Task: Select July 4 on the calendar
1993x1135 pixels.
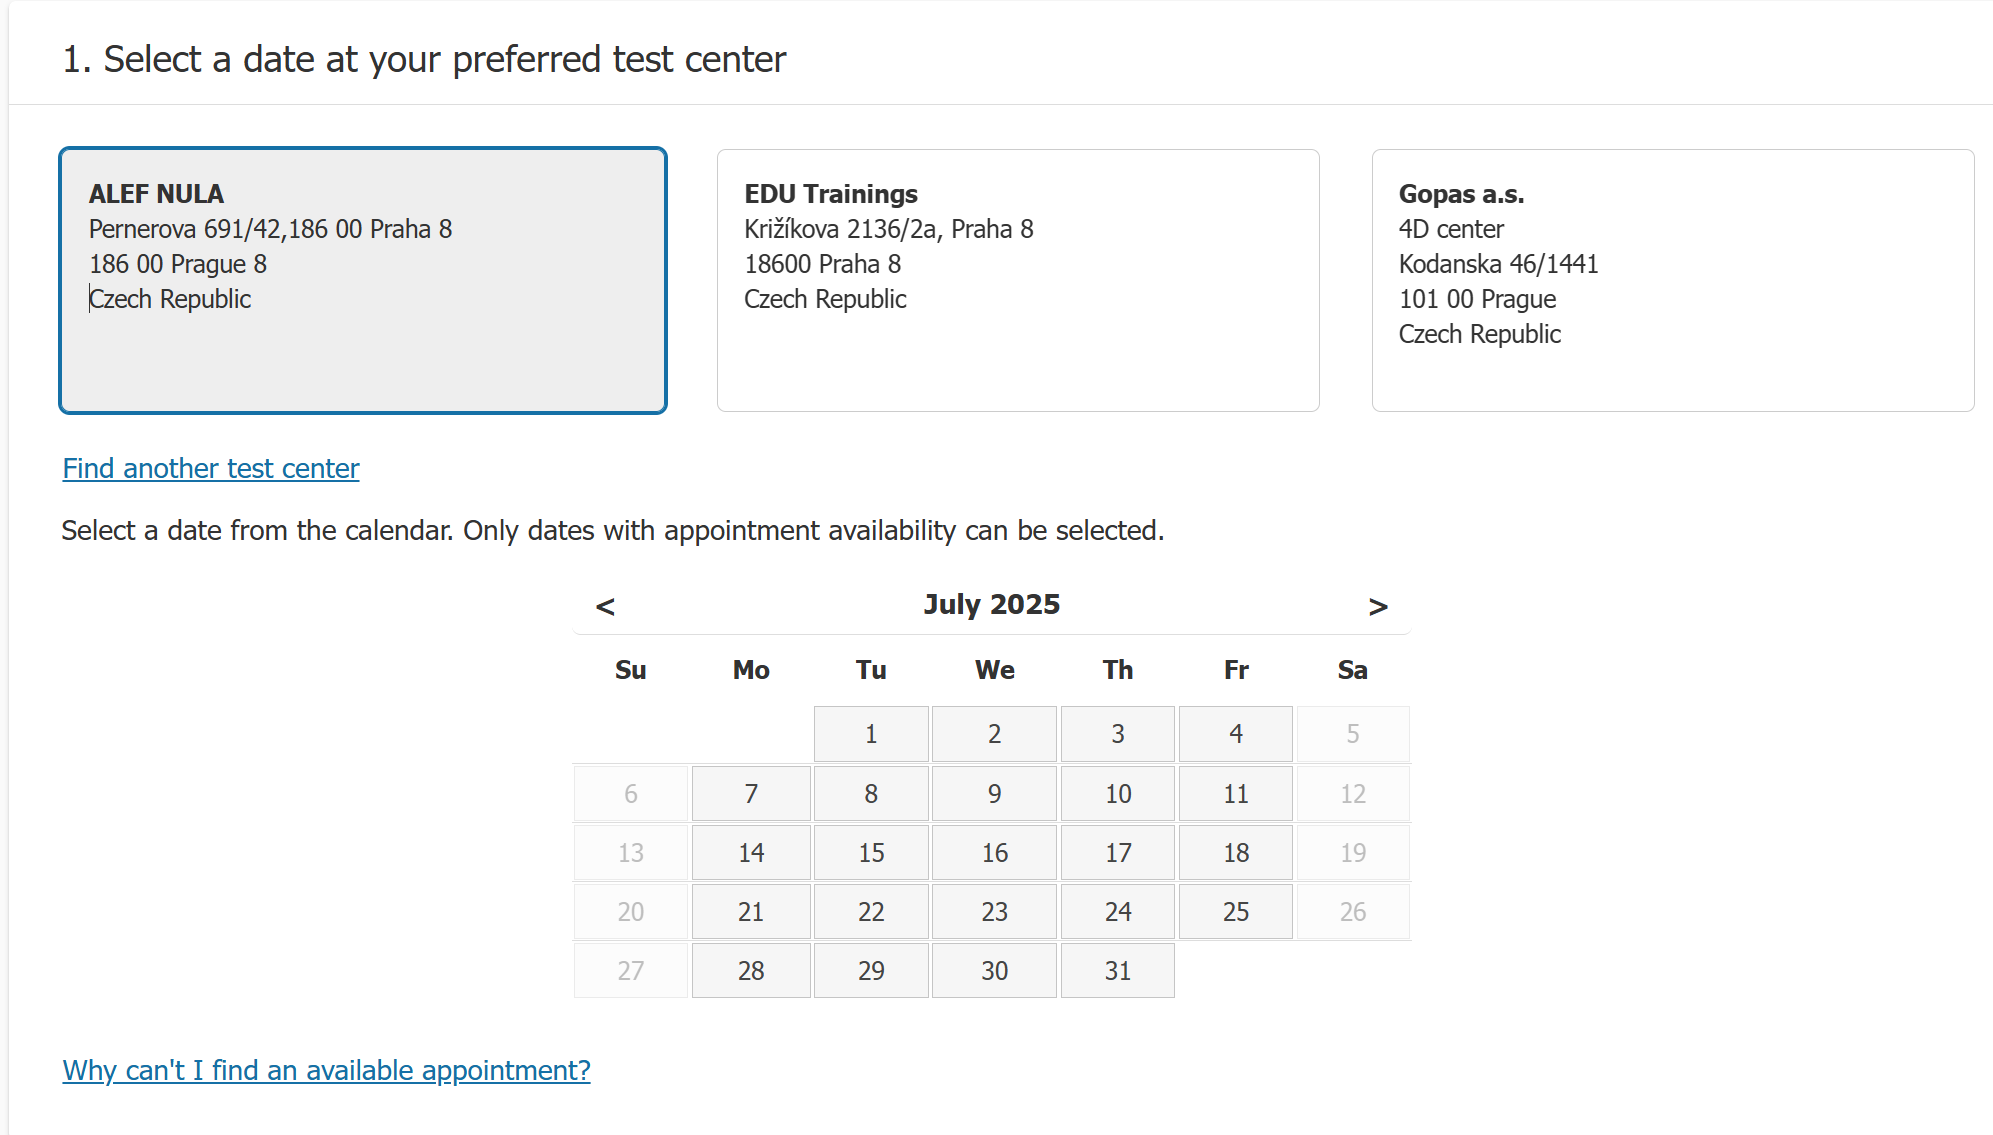Action: [x=1235, y=733]
